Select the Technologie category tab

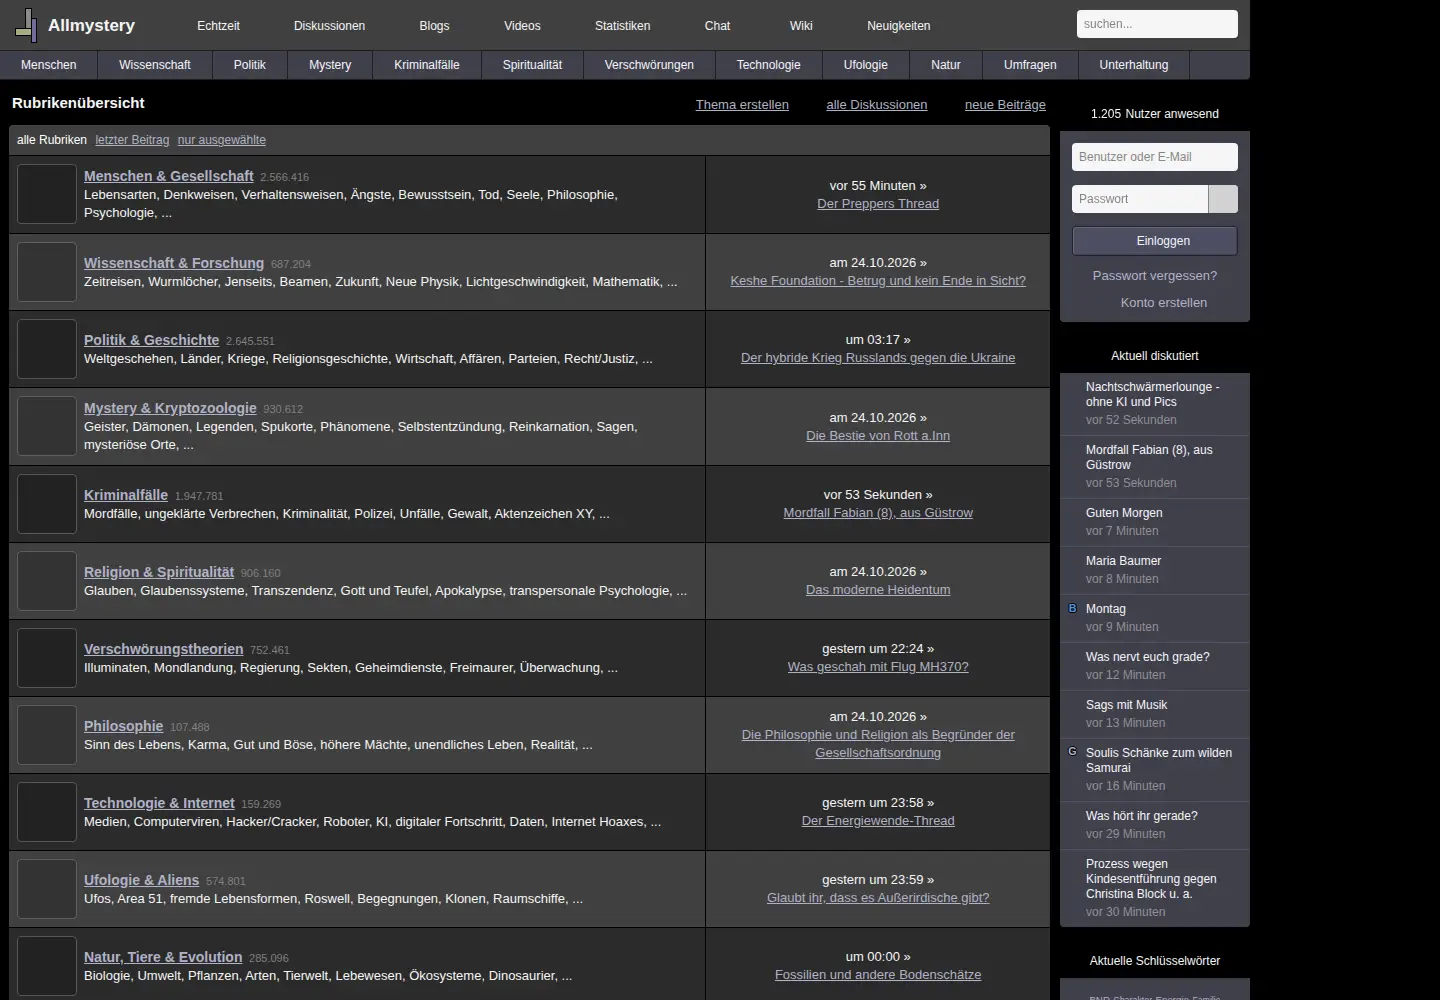769,65
